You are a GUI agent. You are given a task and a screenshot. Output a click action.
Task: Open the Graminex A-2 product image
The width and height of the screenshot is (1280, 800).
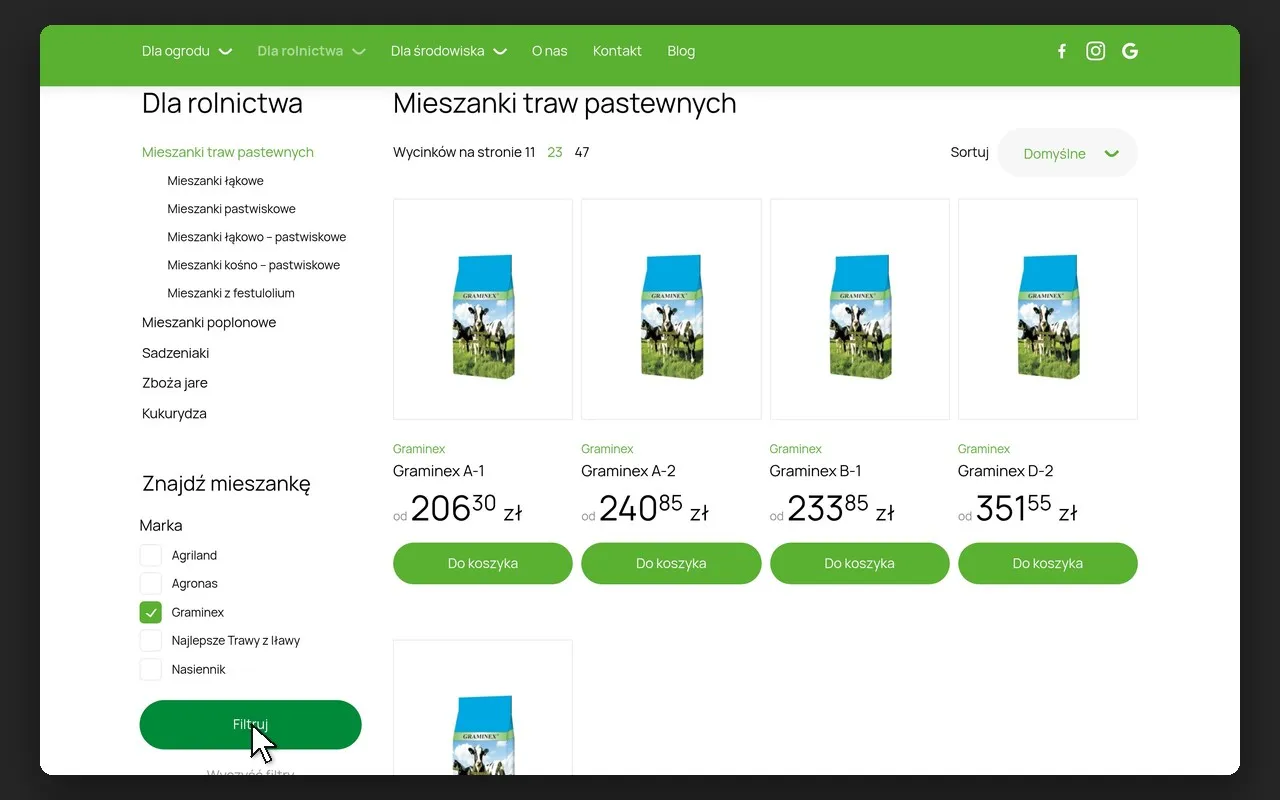coord(671,309)
